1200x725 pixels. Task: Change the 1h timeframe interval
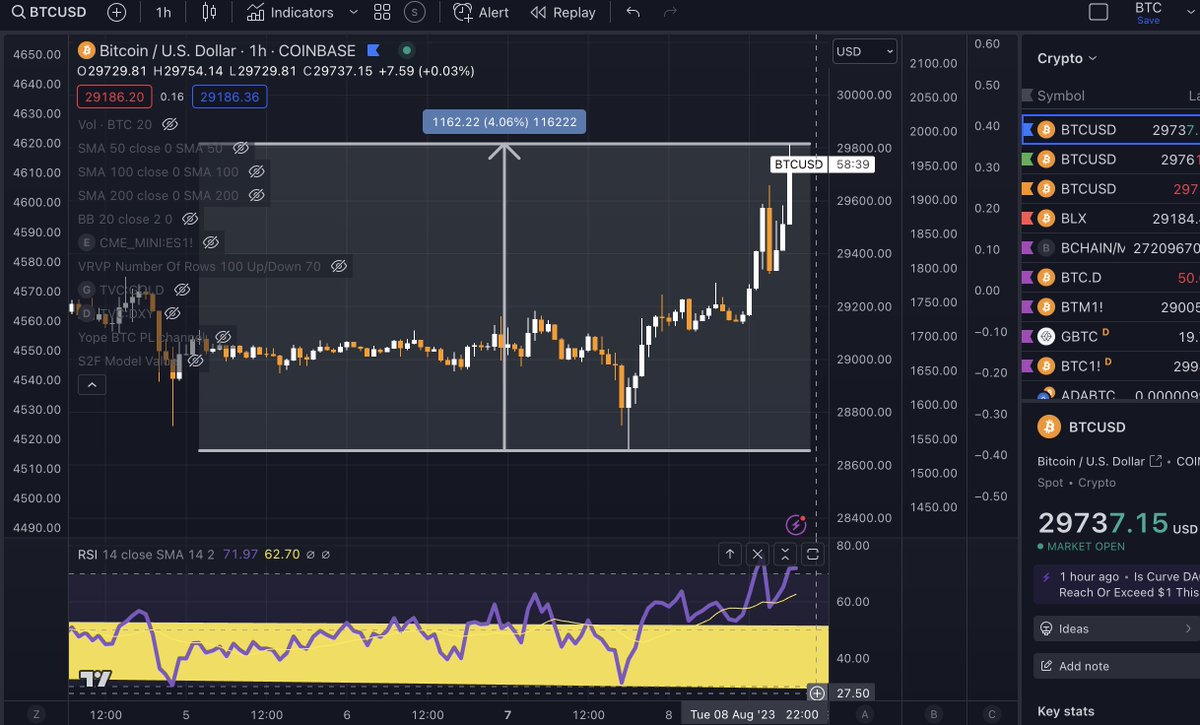163,12
